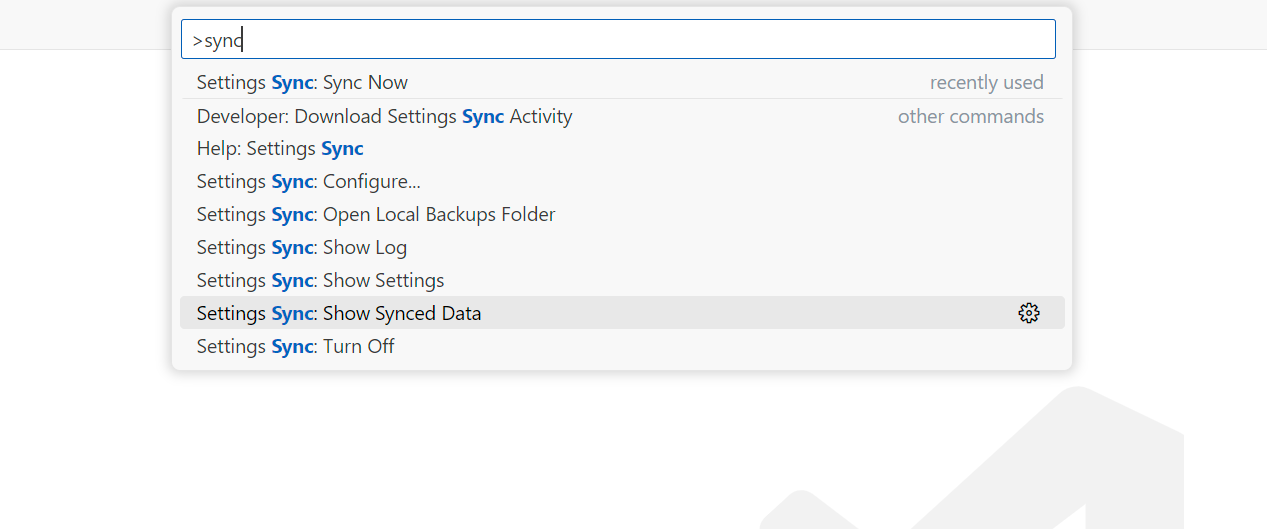This screenshot has height=529, width=1267.
Task: Dismiss palette by clicking empty editor area below
Action: click(x=400, y=450)
